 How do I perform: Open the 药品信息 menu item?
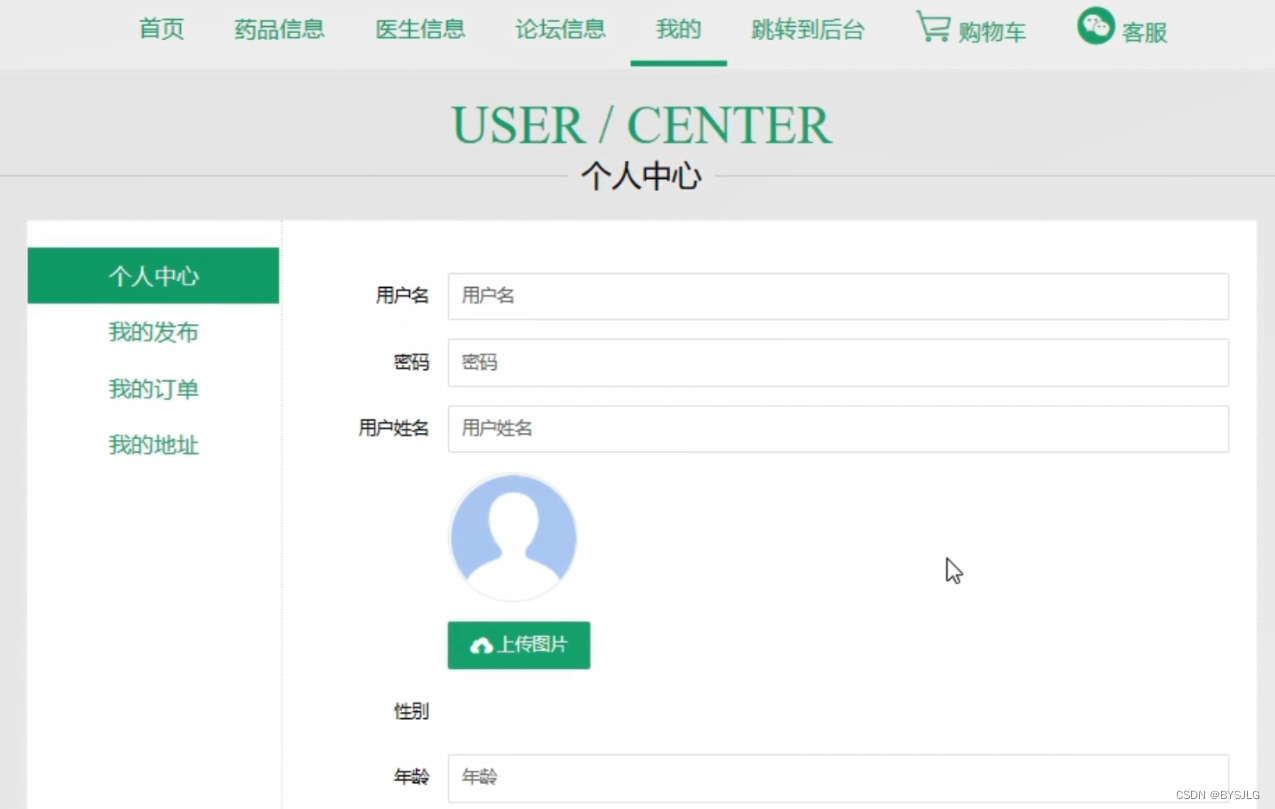tap(280, 30)
